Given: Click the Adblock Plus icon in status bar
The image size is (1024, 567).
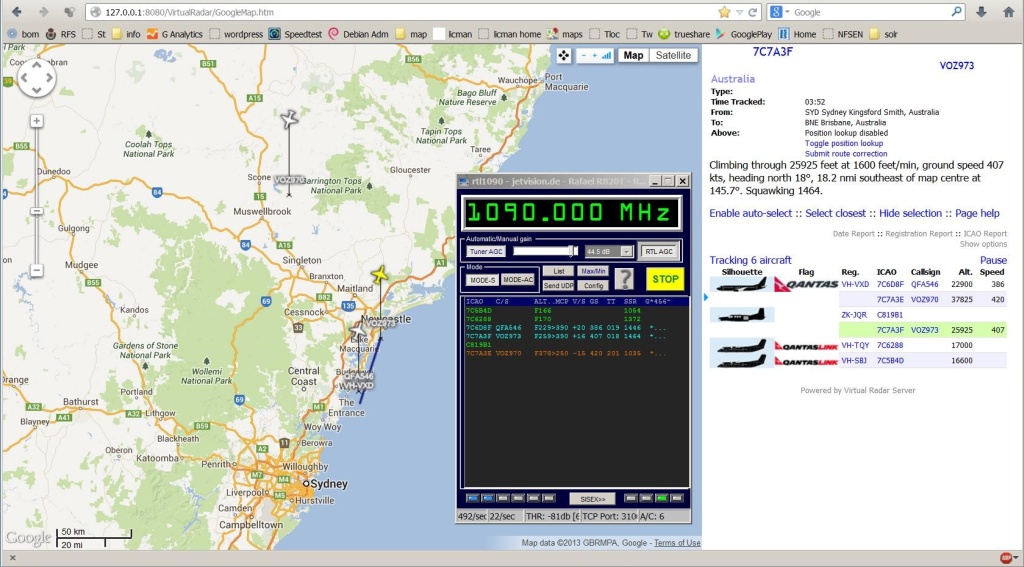Looking at the screenshot, I should pos(1006,559).
